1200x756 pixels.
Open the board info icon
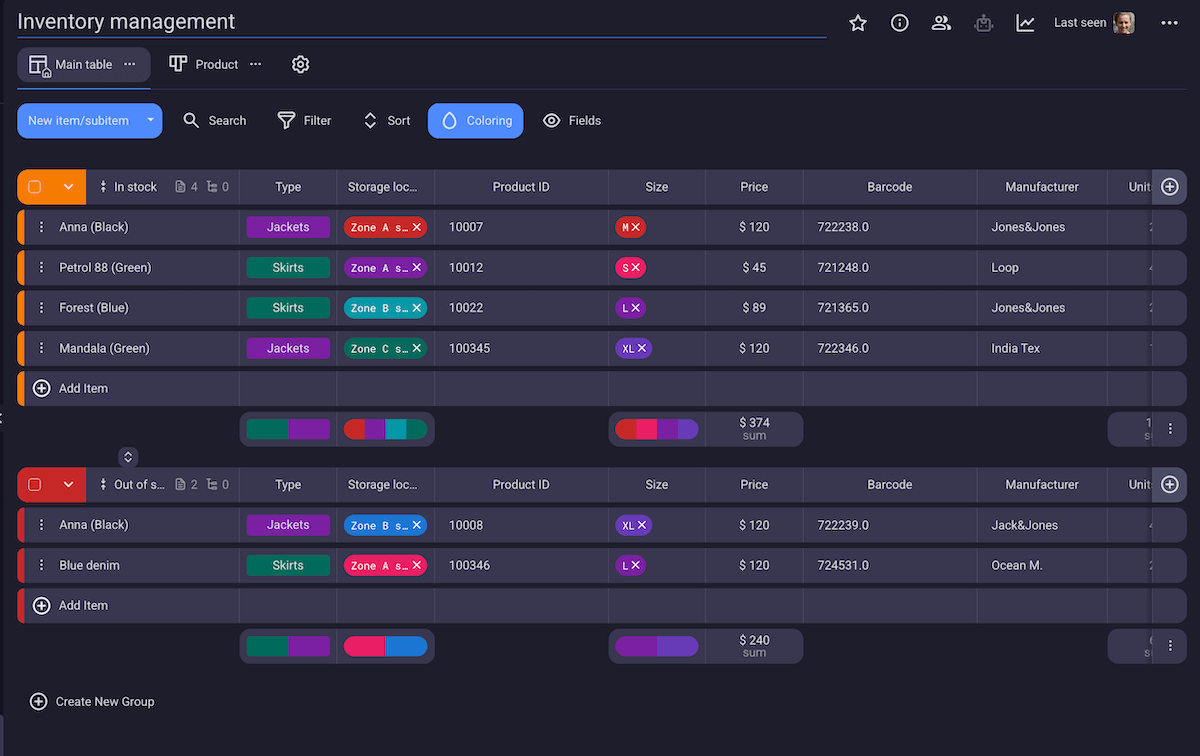tap(899, 23)
